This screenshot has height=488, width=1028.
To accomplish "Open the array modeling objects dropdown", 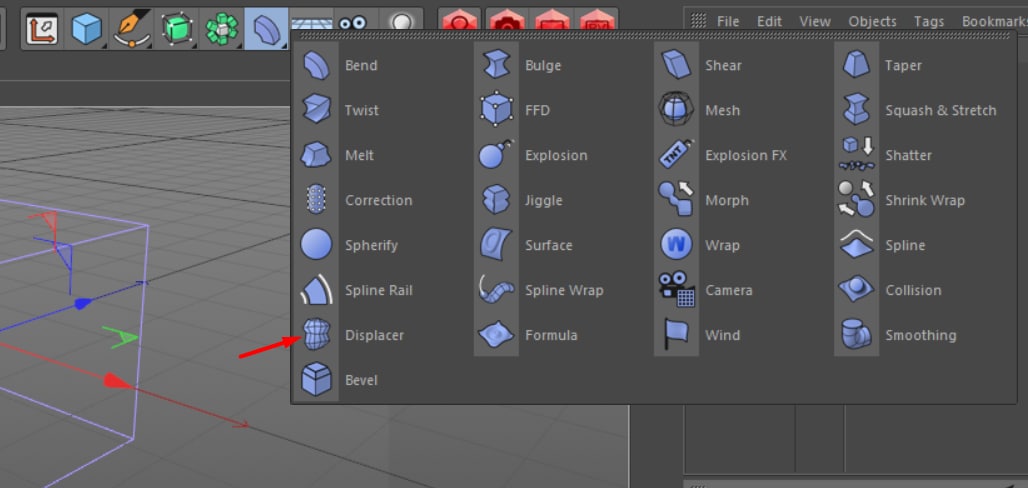I will (222, 28).
